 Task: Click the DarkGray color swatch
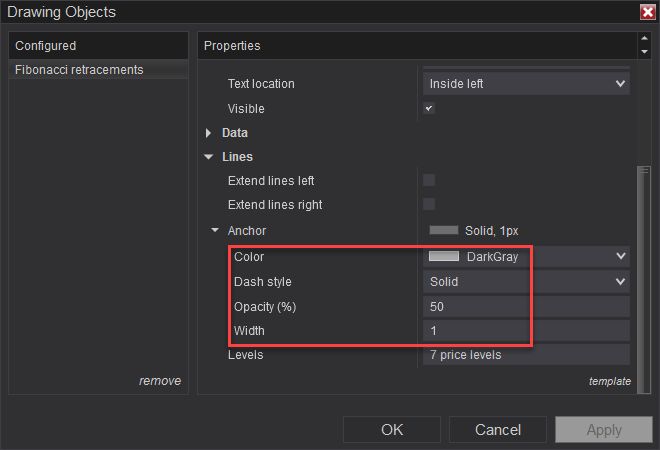point(443,257)
